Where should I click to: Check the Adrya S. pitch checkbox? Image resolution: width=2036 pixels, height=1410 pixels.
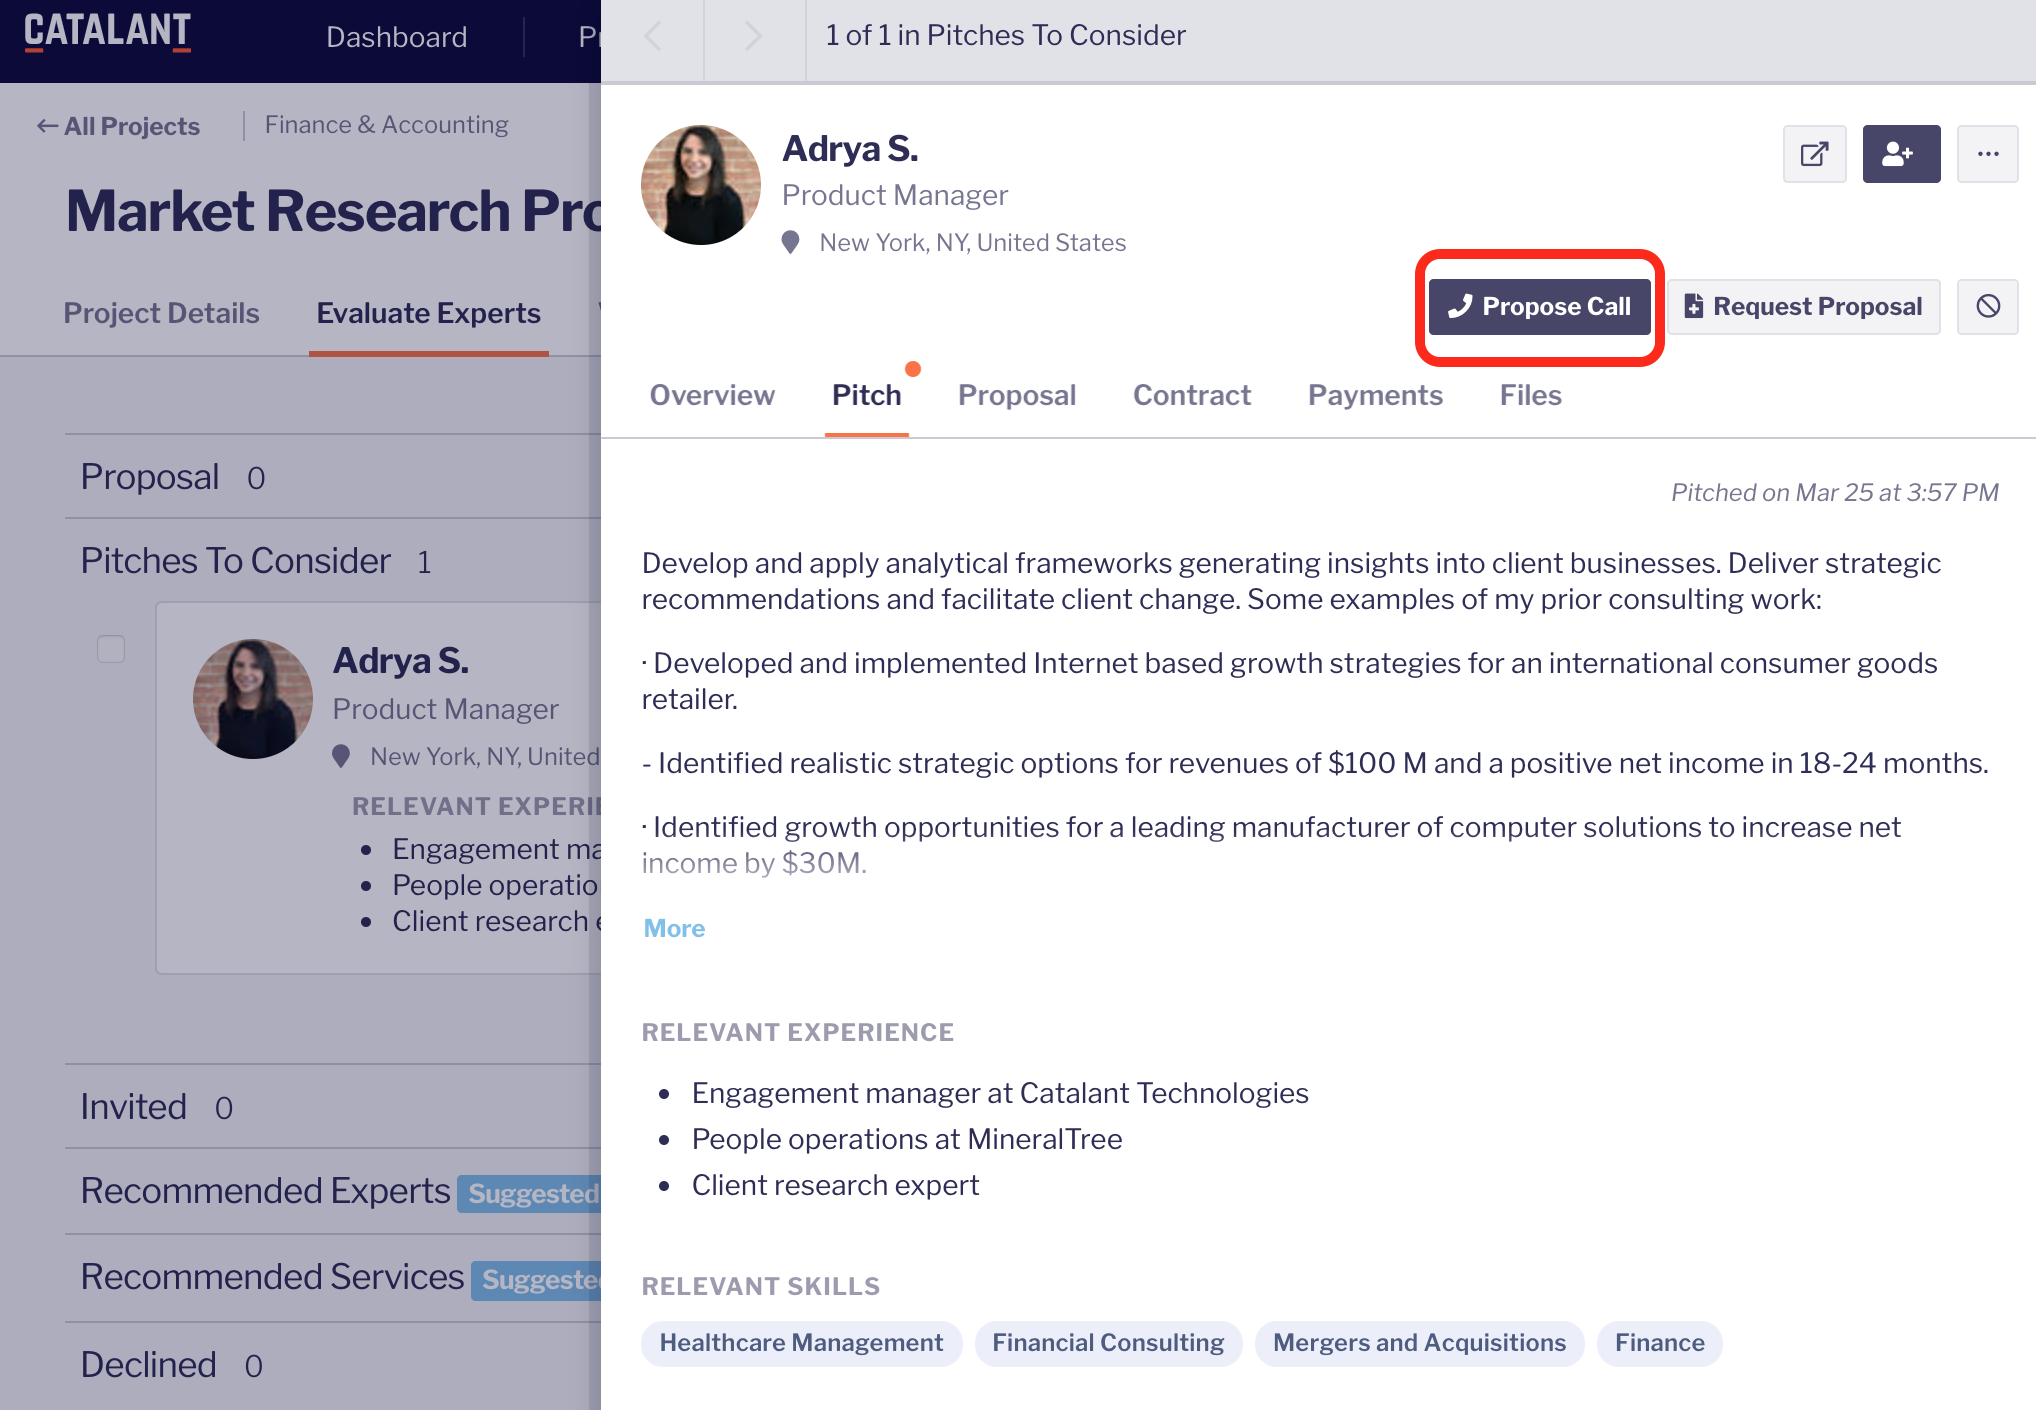(x=111, y=649)
